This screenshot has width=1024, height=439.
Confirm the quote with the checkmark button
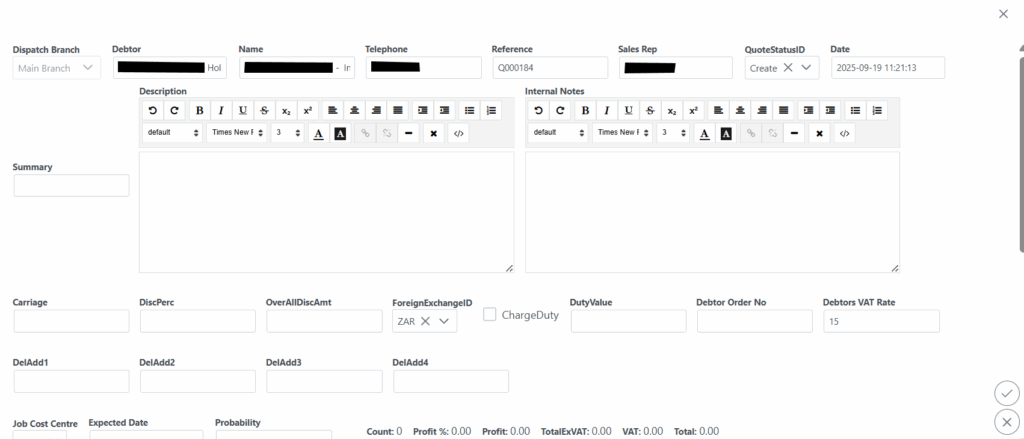click(1006, 392)
